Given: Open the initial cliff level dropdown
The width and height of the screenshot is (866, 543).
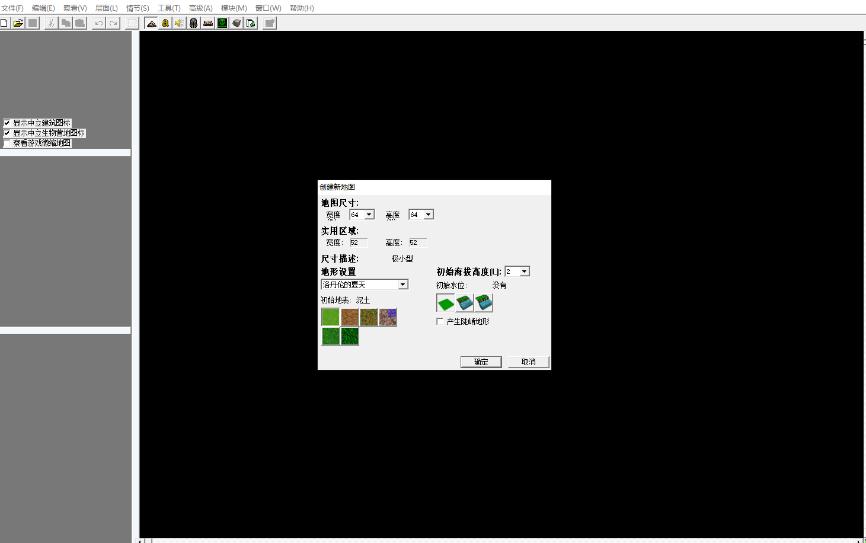Looking at the screenshot, I should [525, 271].
